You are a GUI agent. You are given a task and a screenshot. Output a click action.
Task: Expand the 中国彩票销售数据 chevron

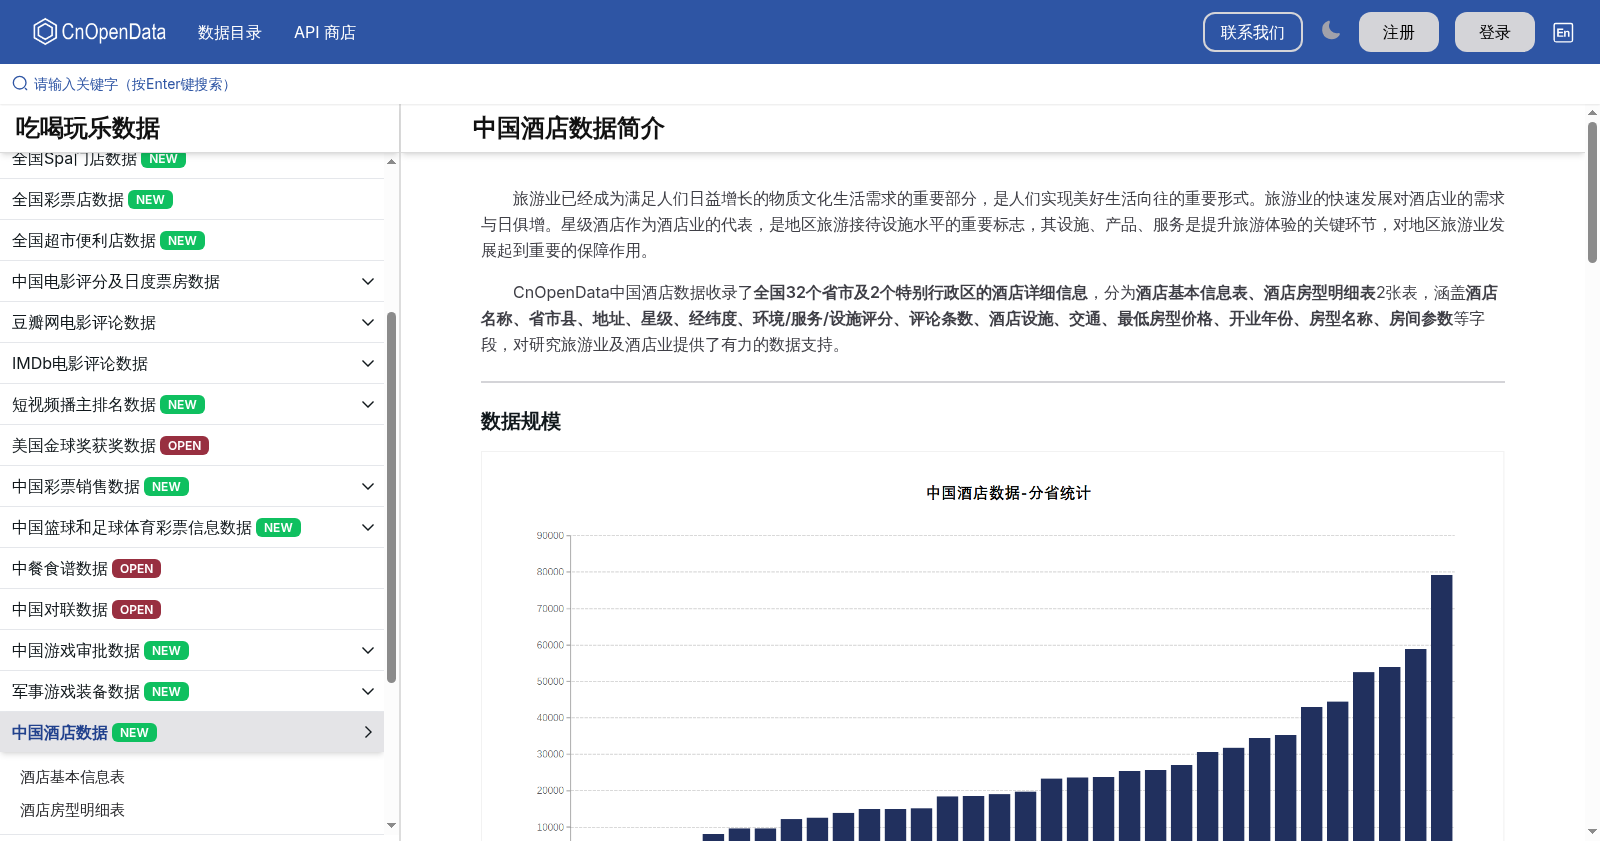coord(368,486)
